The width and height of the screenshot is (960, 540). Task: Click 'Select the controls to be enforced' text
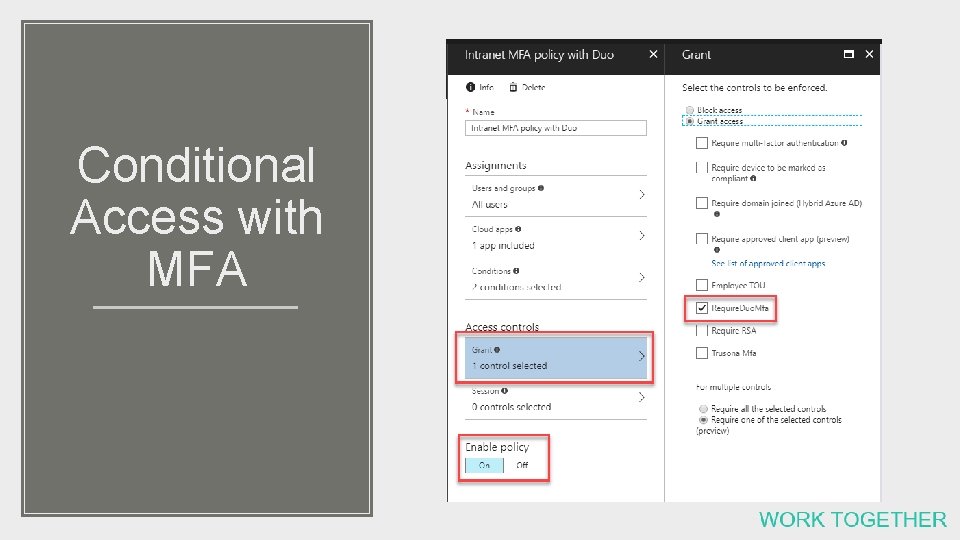[754, 88]
